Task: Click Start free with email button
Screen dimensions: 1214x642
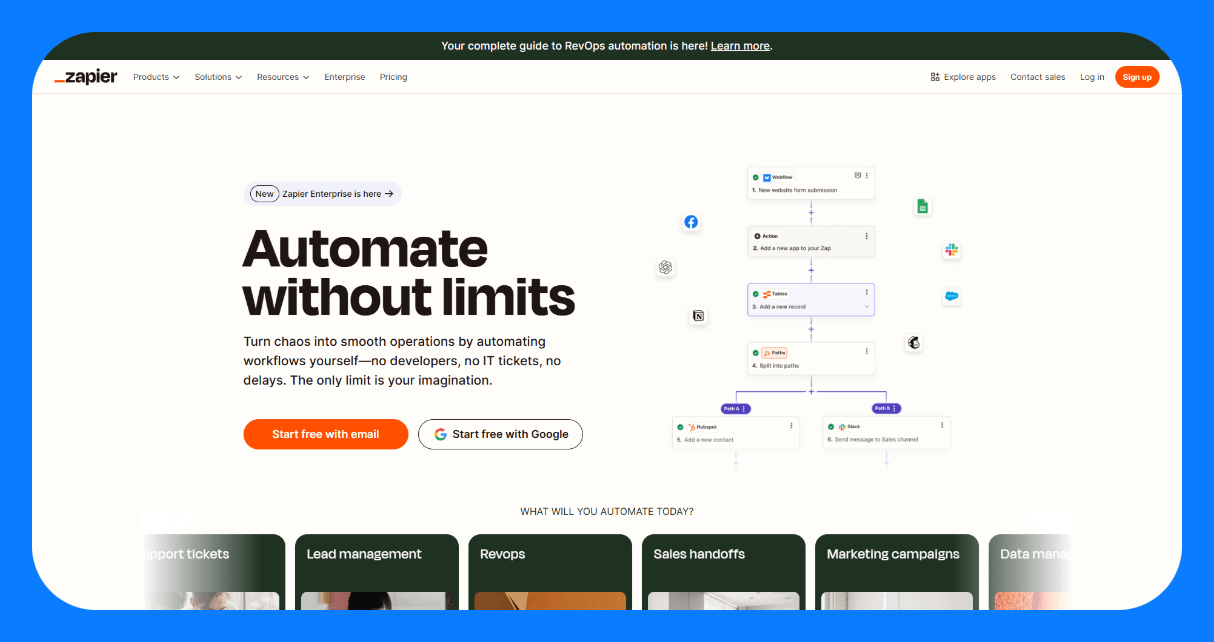Action: point(326,434)
